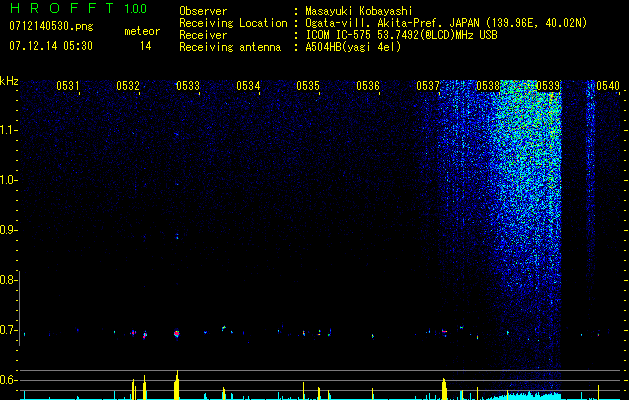The width and height of the screenshot is (629, 400).
Task: Click the bright meteor echo near 0533
Action: (177, 333)
